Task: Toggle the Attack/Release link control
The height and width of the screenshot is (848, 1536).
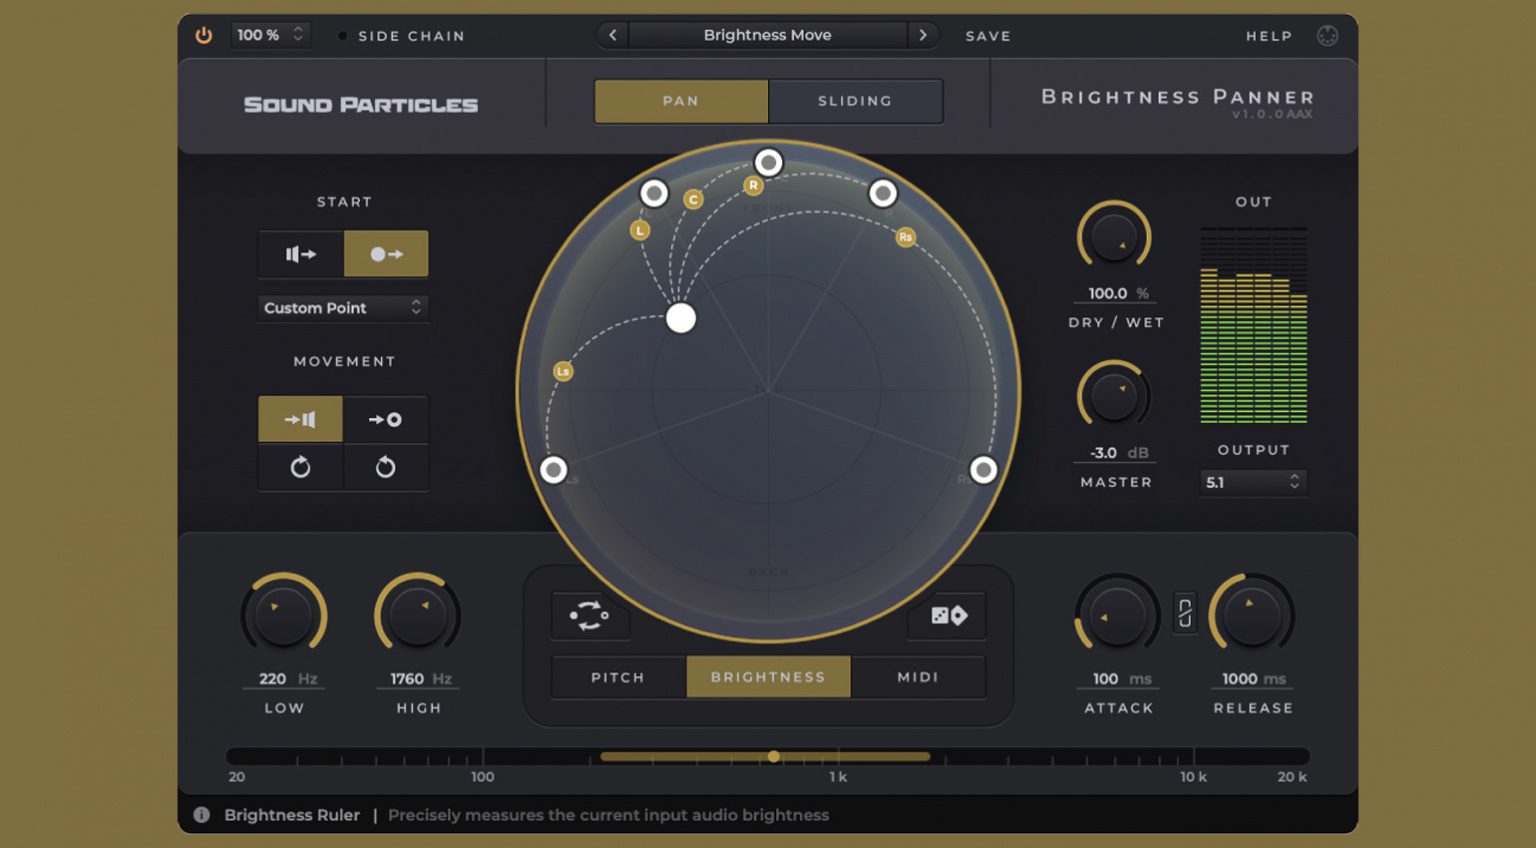Action: tap(1185, 615)
